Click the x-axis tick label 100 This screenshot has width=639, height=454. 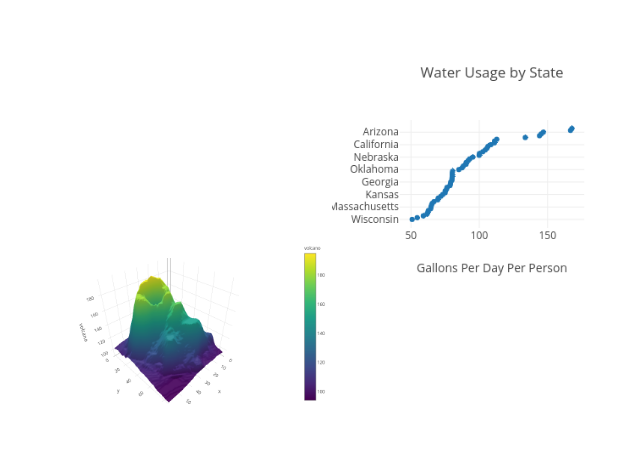tap(479, 236)
